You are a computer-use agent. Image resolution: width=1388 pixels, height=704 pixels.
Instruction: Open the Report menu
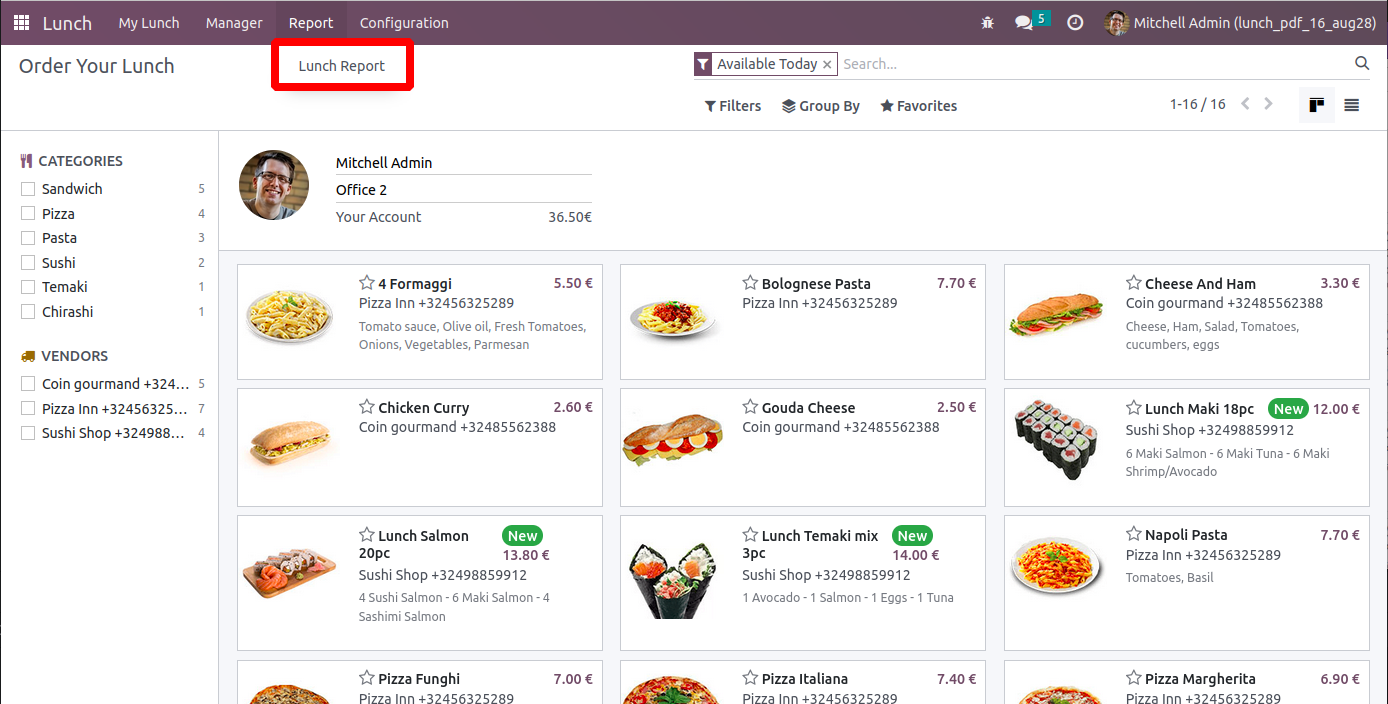point(311,22)
